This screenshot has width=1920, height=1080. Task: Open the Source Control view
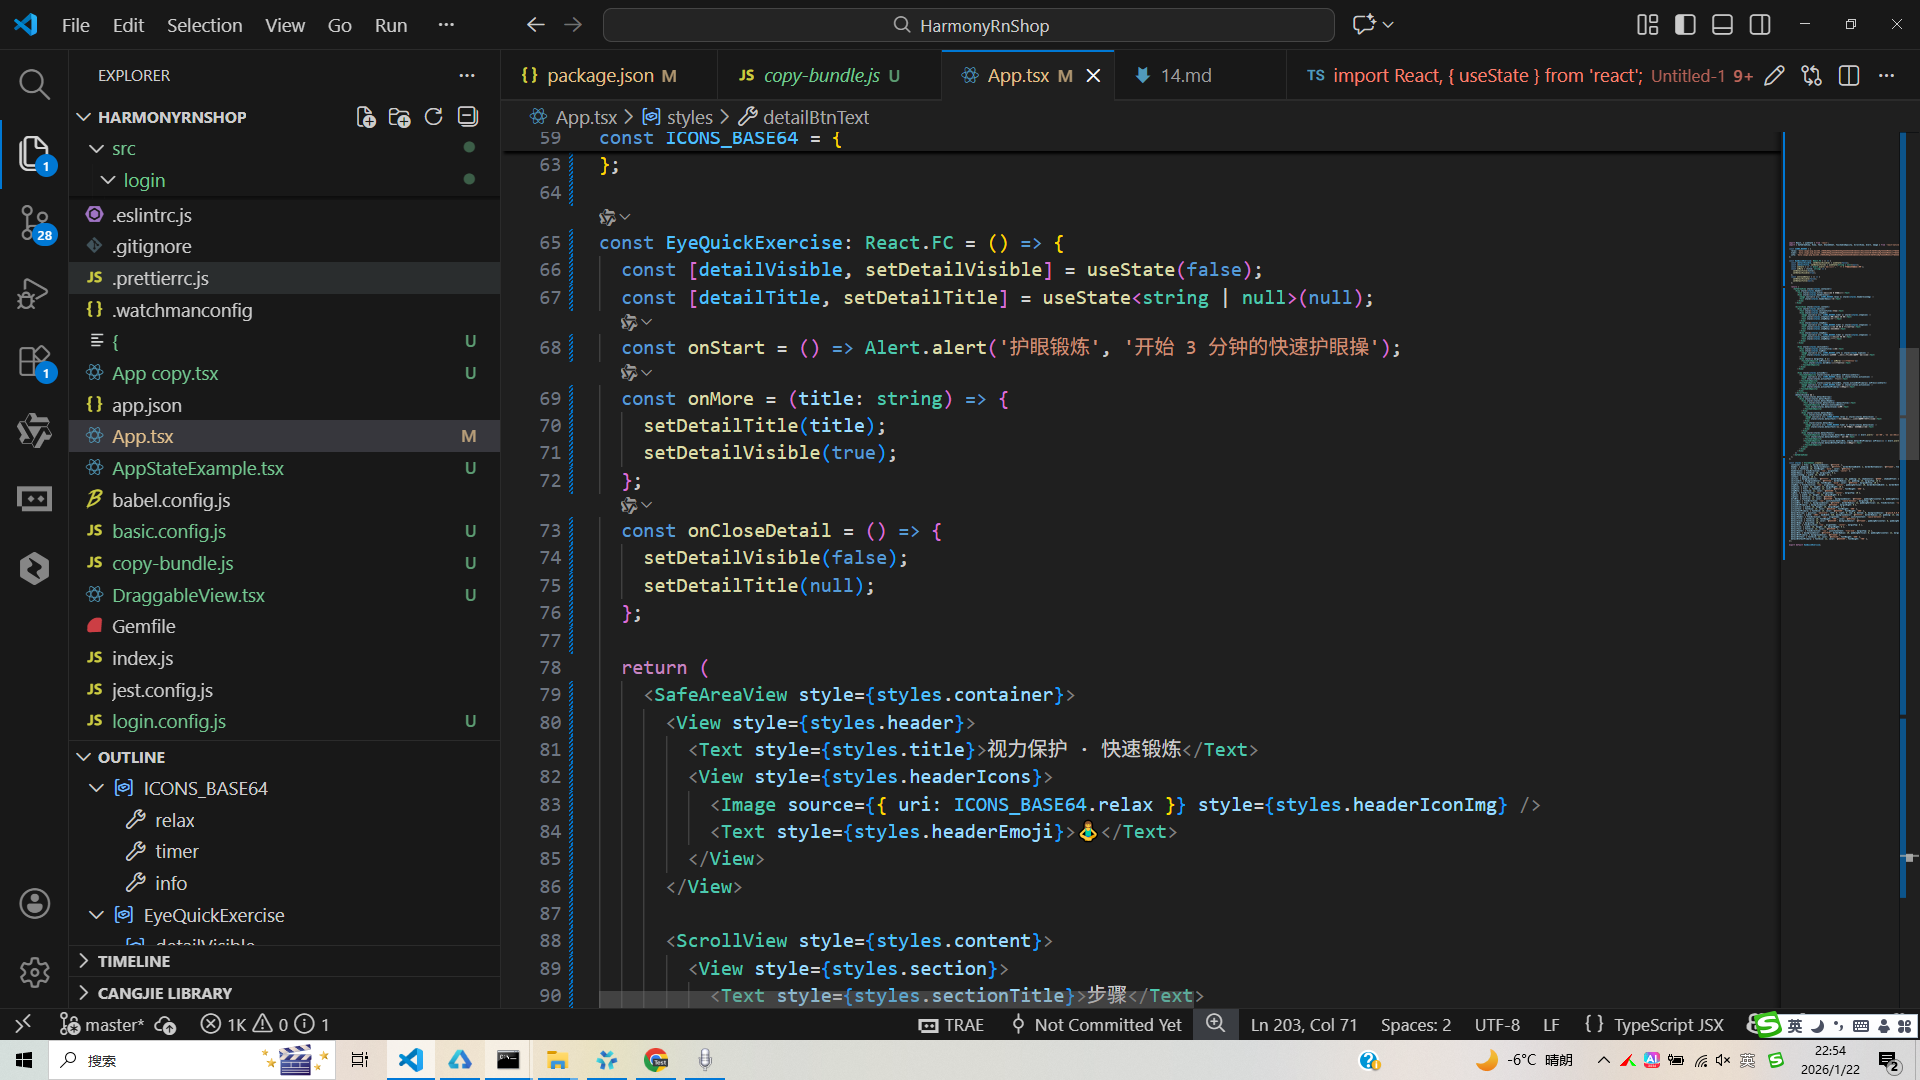34,222
